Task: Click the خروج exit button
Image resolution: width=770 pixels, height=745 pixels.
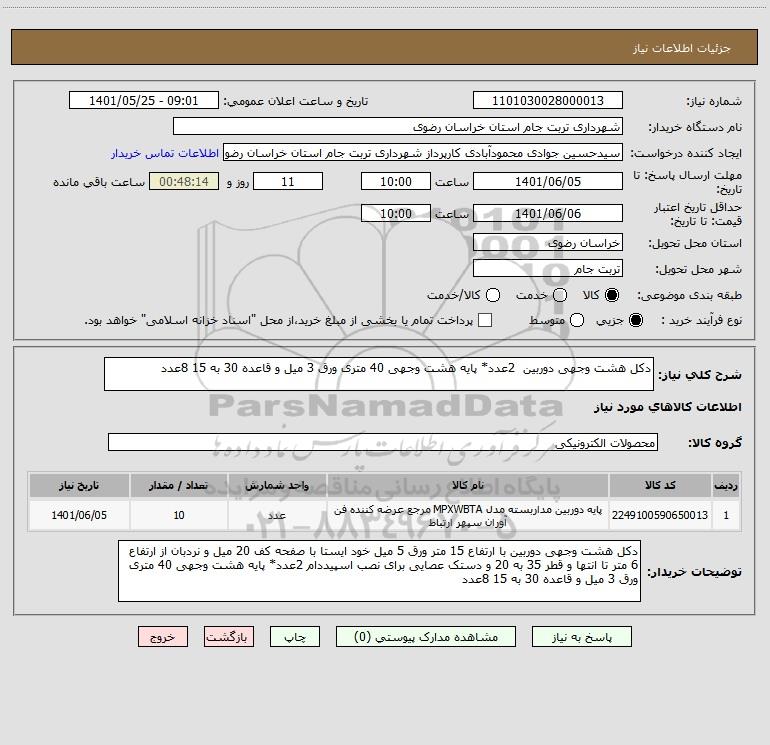Action: click(163, 637)
